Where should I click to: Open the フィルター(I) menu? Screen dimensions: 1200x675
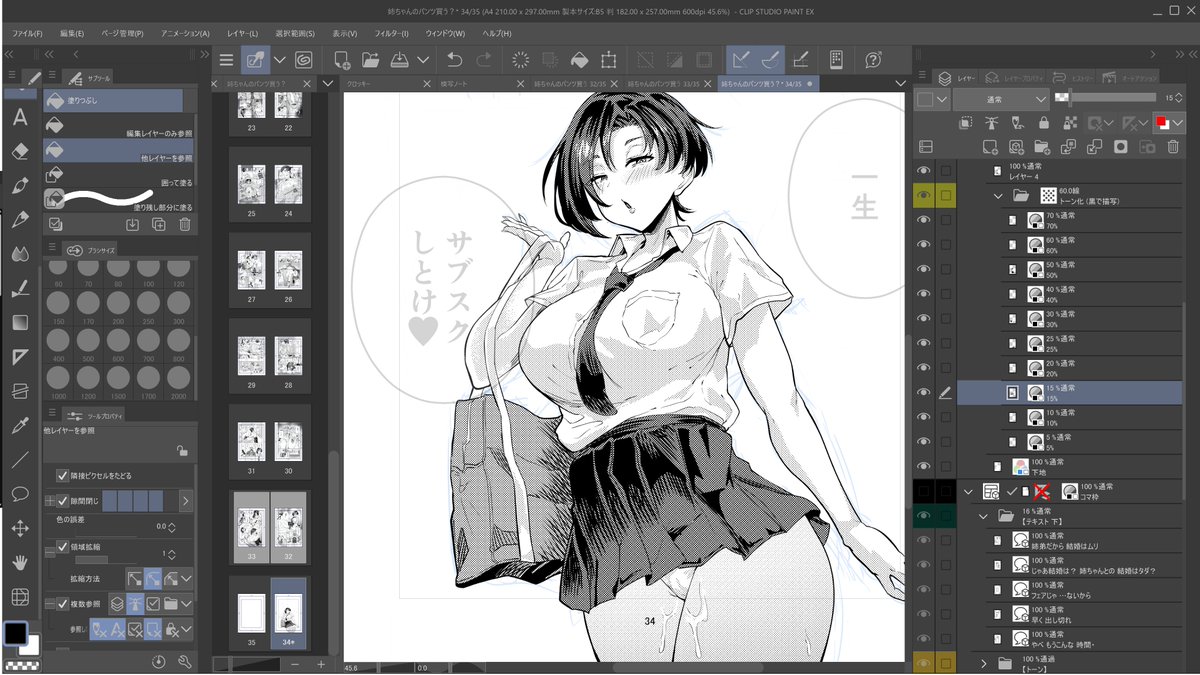[x=389, y=33]
